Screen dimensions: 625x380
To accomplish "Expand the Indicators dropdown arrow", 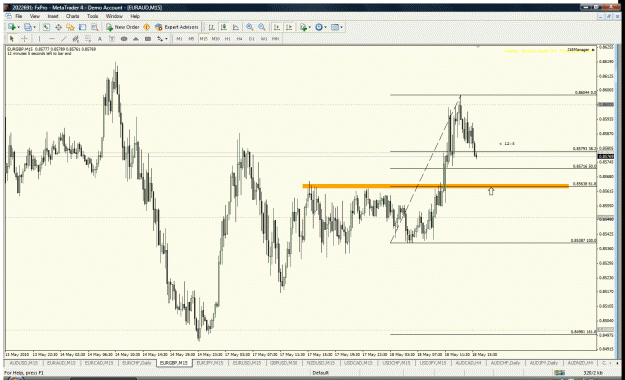I will point(310,27).
